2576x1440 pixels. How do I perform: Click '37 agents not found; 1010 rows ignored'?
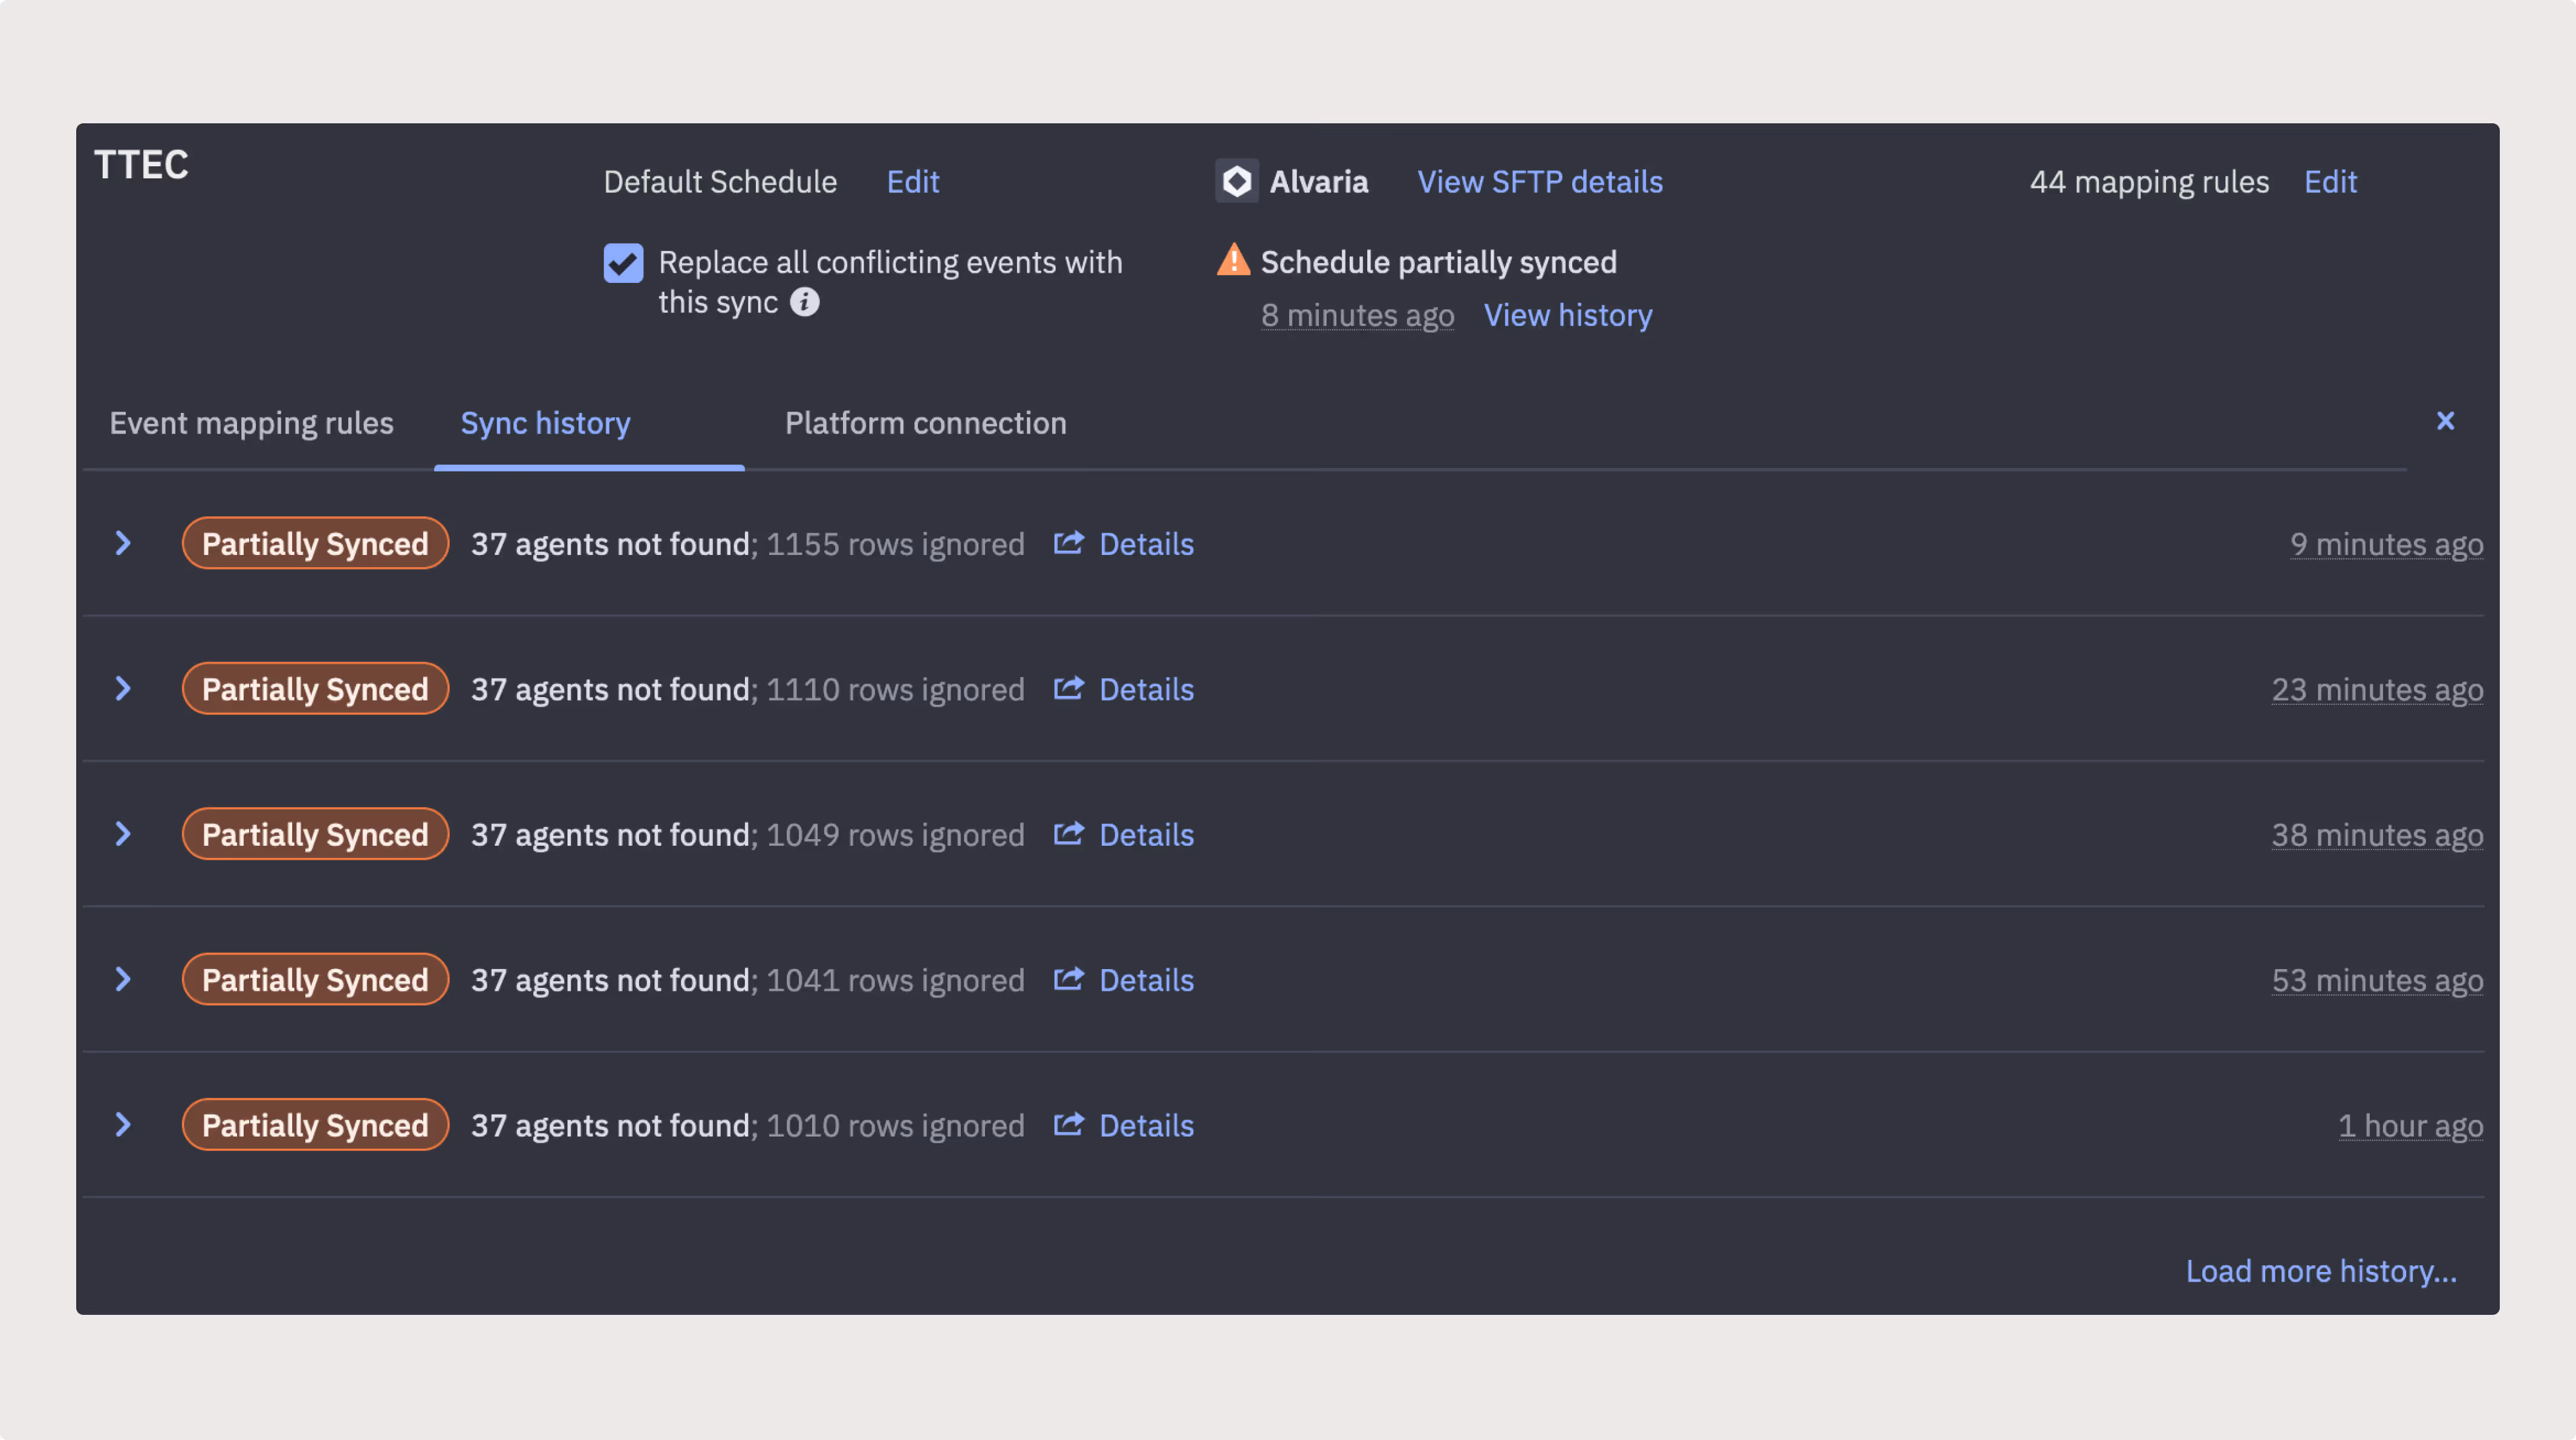[x=748, y=1125]
